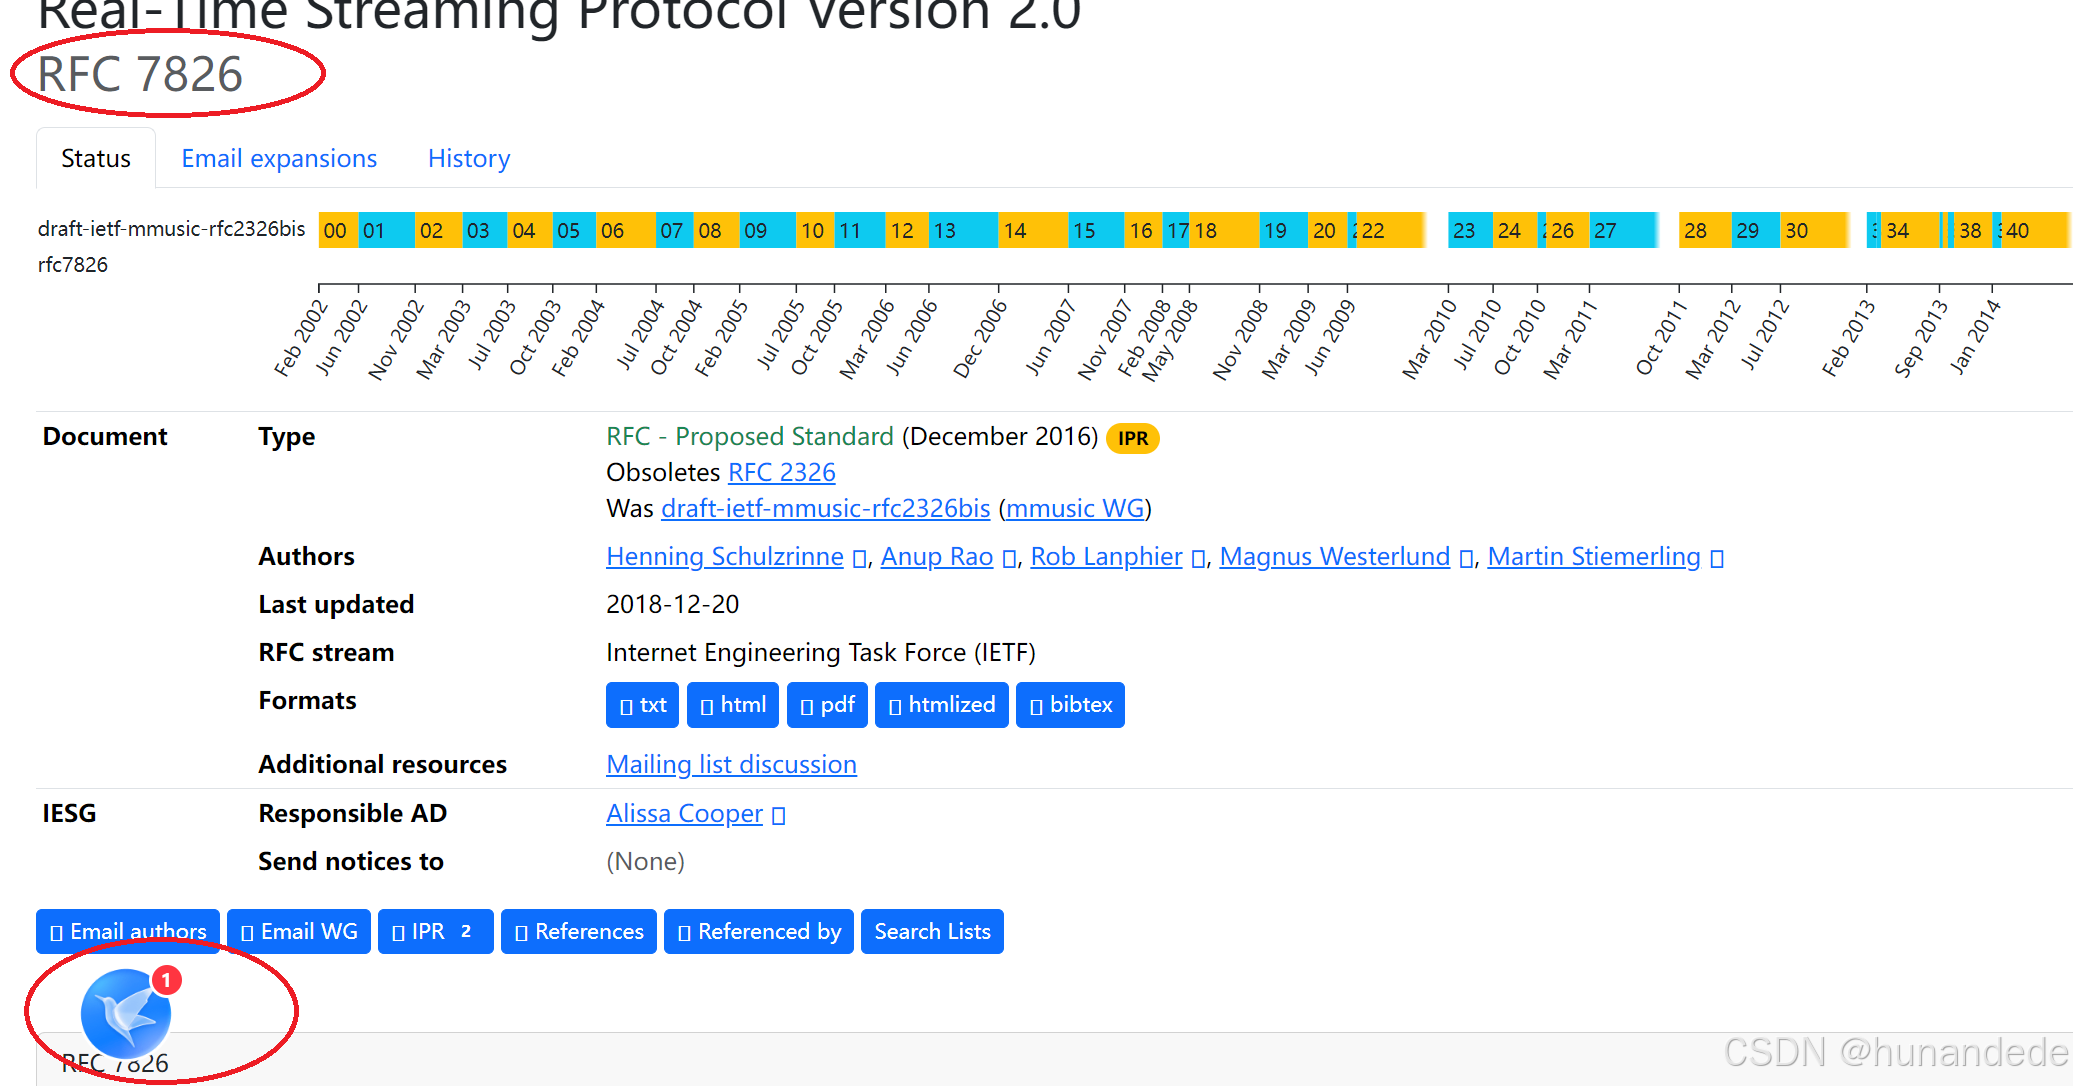Click the Email authors button
The width and height of the screenshot is (2073, 1086).
[128, 931]
